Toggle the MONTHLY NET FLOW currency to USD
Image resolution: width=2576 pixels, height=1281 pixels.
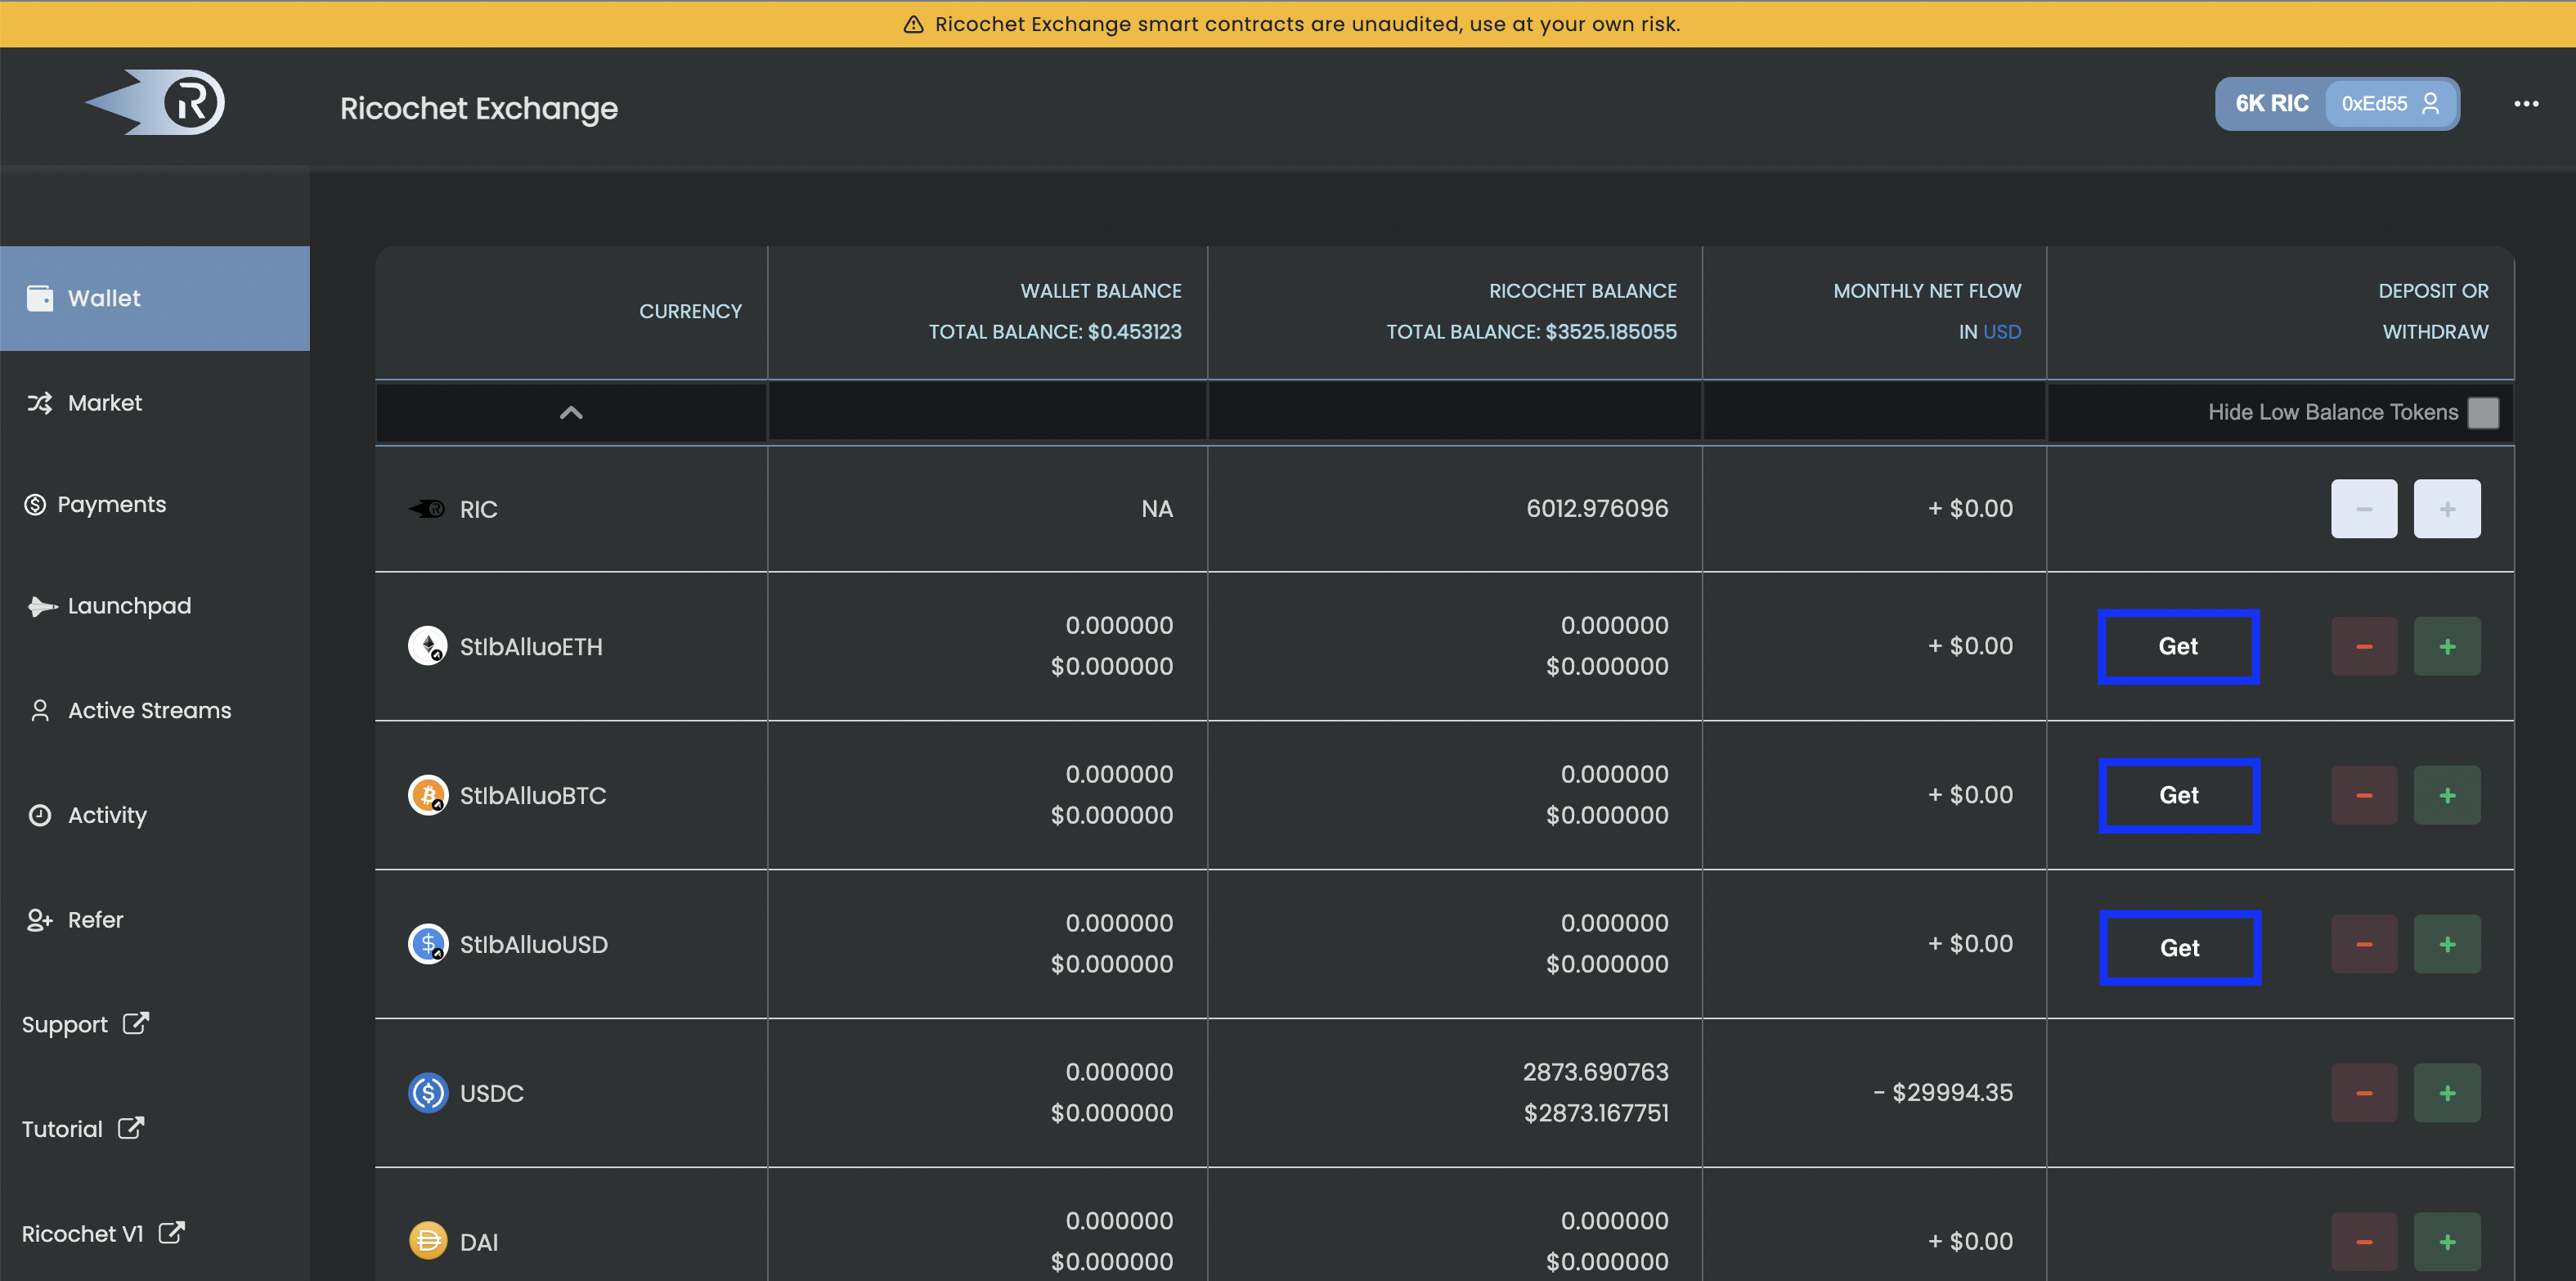(x=2003, y=331)
